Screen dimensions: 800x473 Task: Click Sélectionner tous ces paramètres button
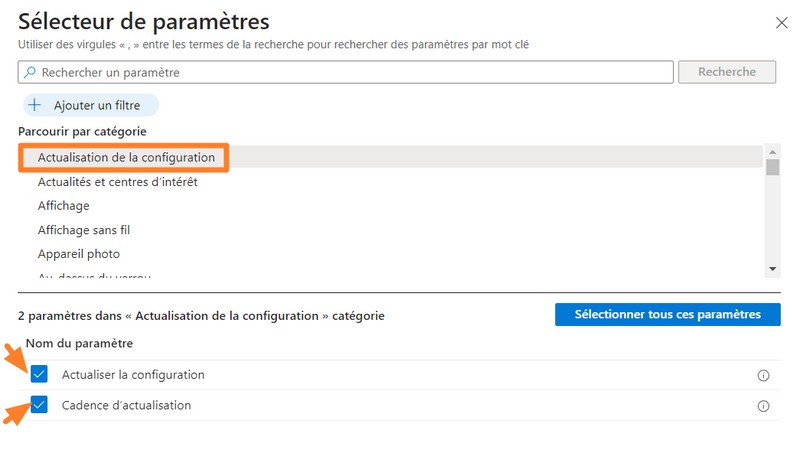point(667,314)
